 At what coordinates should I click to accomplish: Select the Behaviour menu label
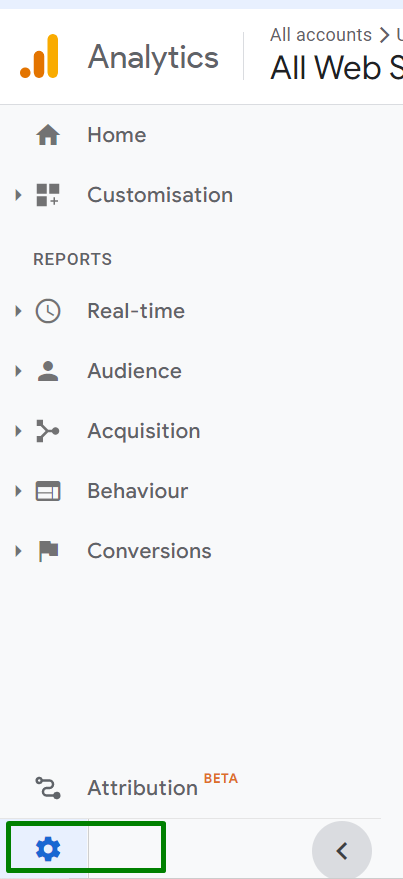pyautogui.click(x=138, y=491)
